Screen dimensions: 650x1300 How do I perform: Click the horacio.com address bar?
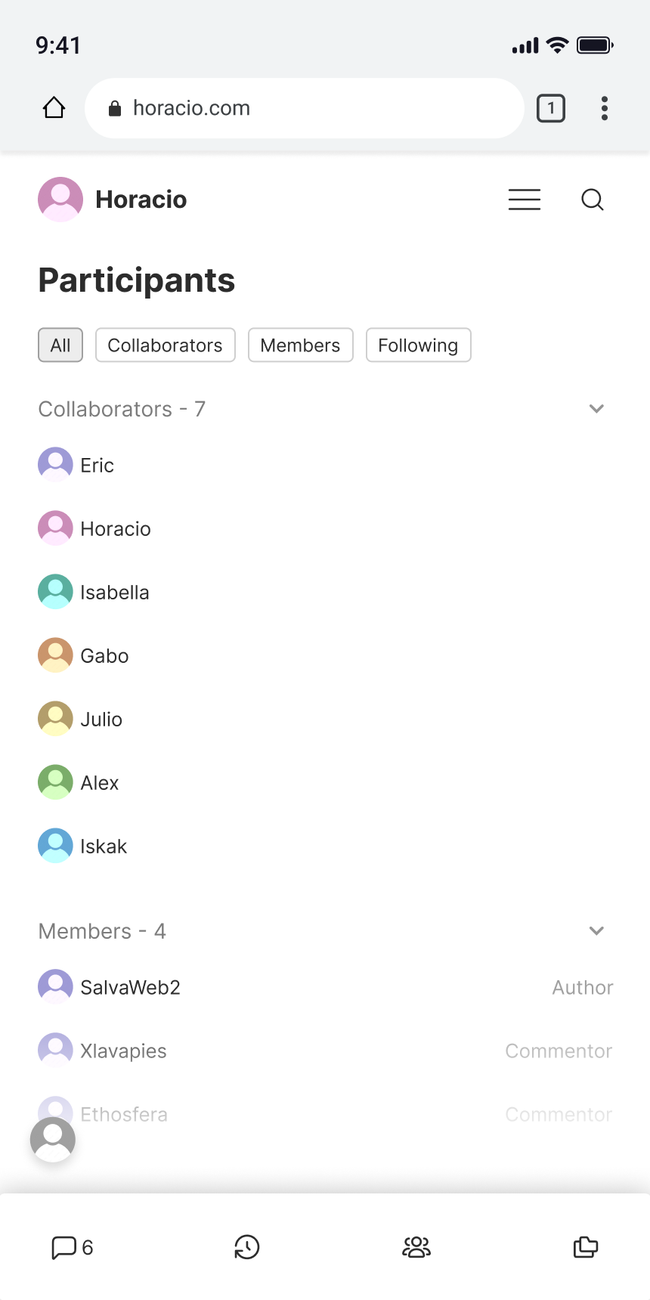[304, 108]
